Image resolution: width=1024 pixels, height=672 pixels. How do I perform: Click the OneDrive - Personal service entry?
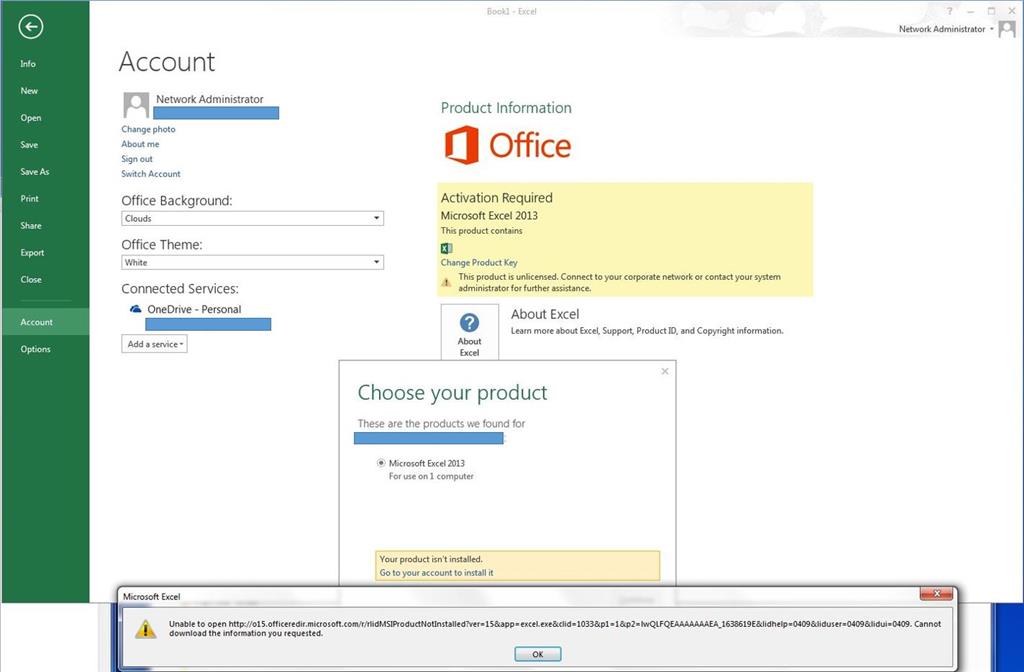194,309
